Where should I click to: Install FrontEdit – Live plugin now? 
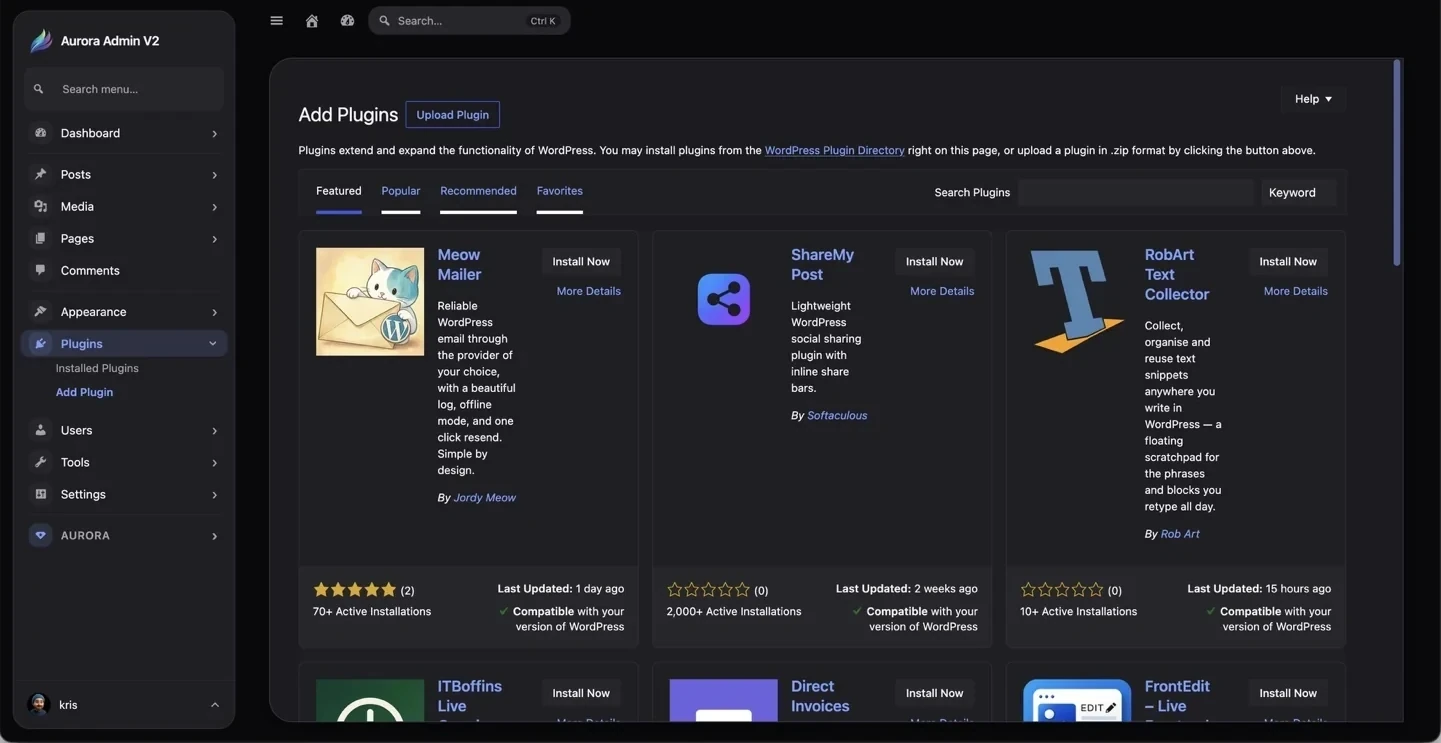pyautogui.click(x=1288, y=693)
